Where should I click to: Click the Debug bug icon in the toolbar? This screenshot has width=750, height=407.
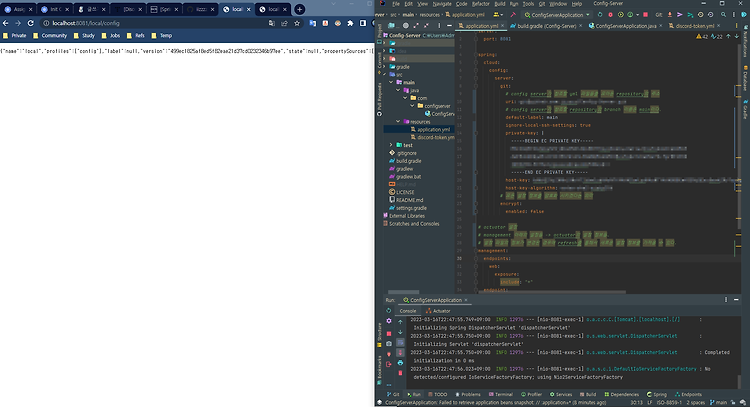(x=610, y=15)
